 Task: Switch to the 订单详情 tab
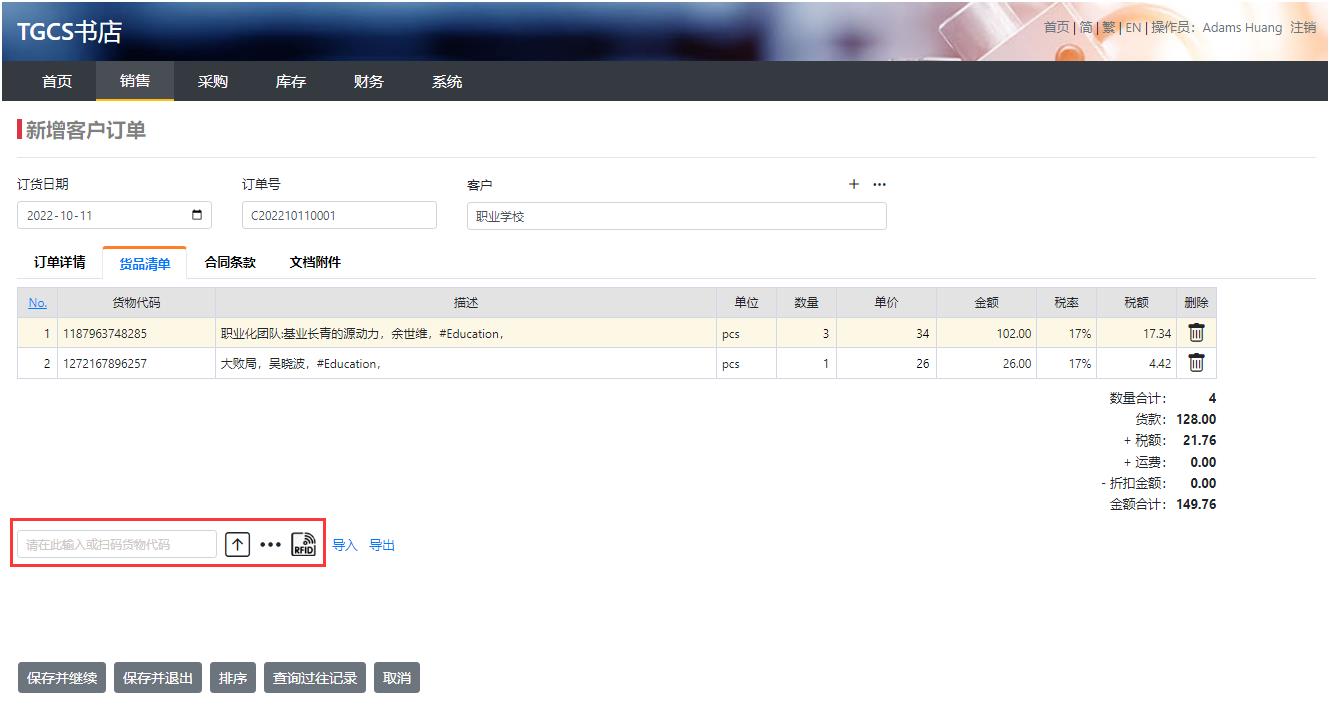[60, 262]
